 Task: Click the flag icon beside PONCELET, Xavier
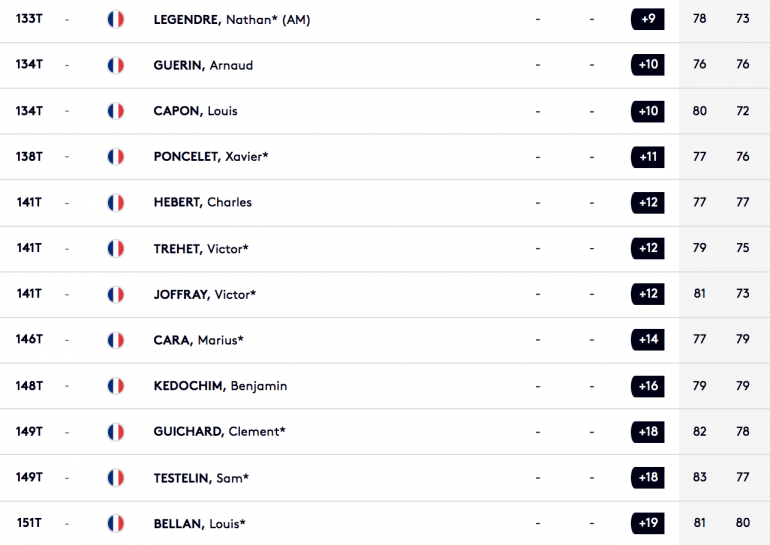115,157
